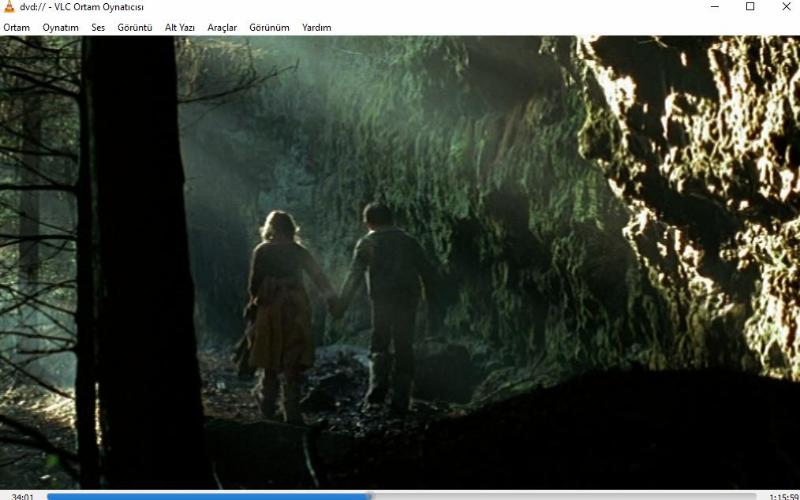Click the girl in the yellow skirt
This screenshot has width=800, height=500.
pyautogui.click(x=280, y=310)
